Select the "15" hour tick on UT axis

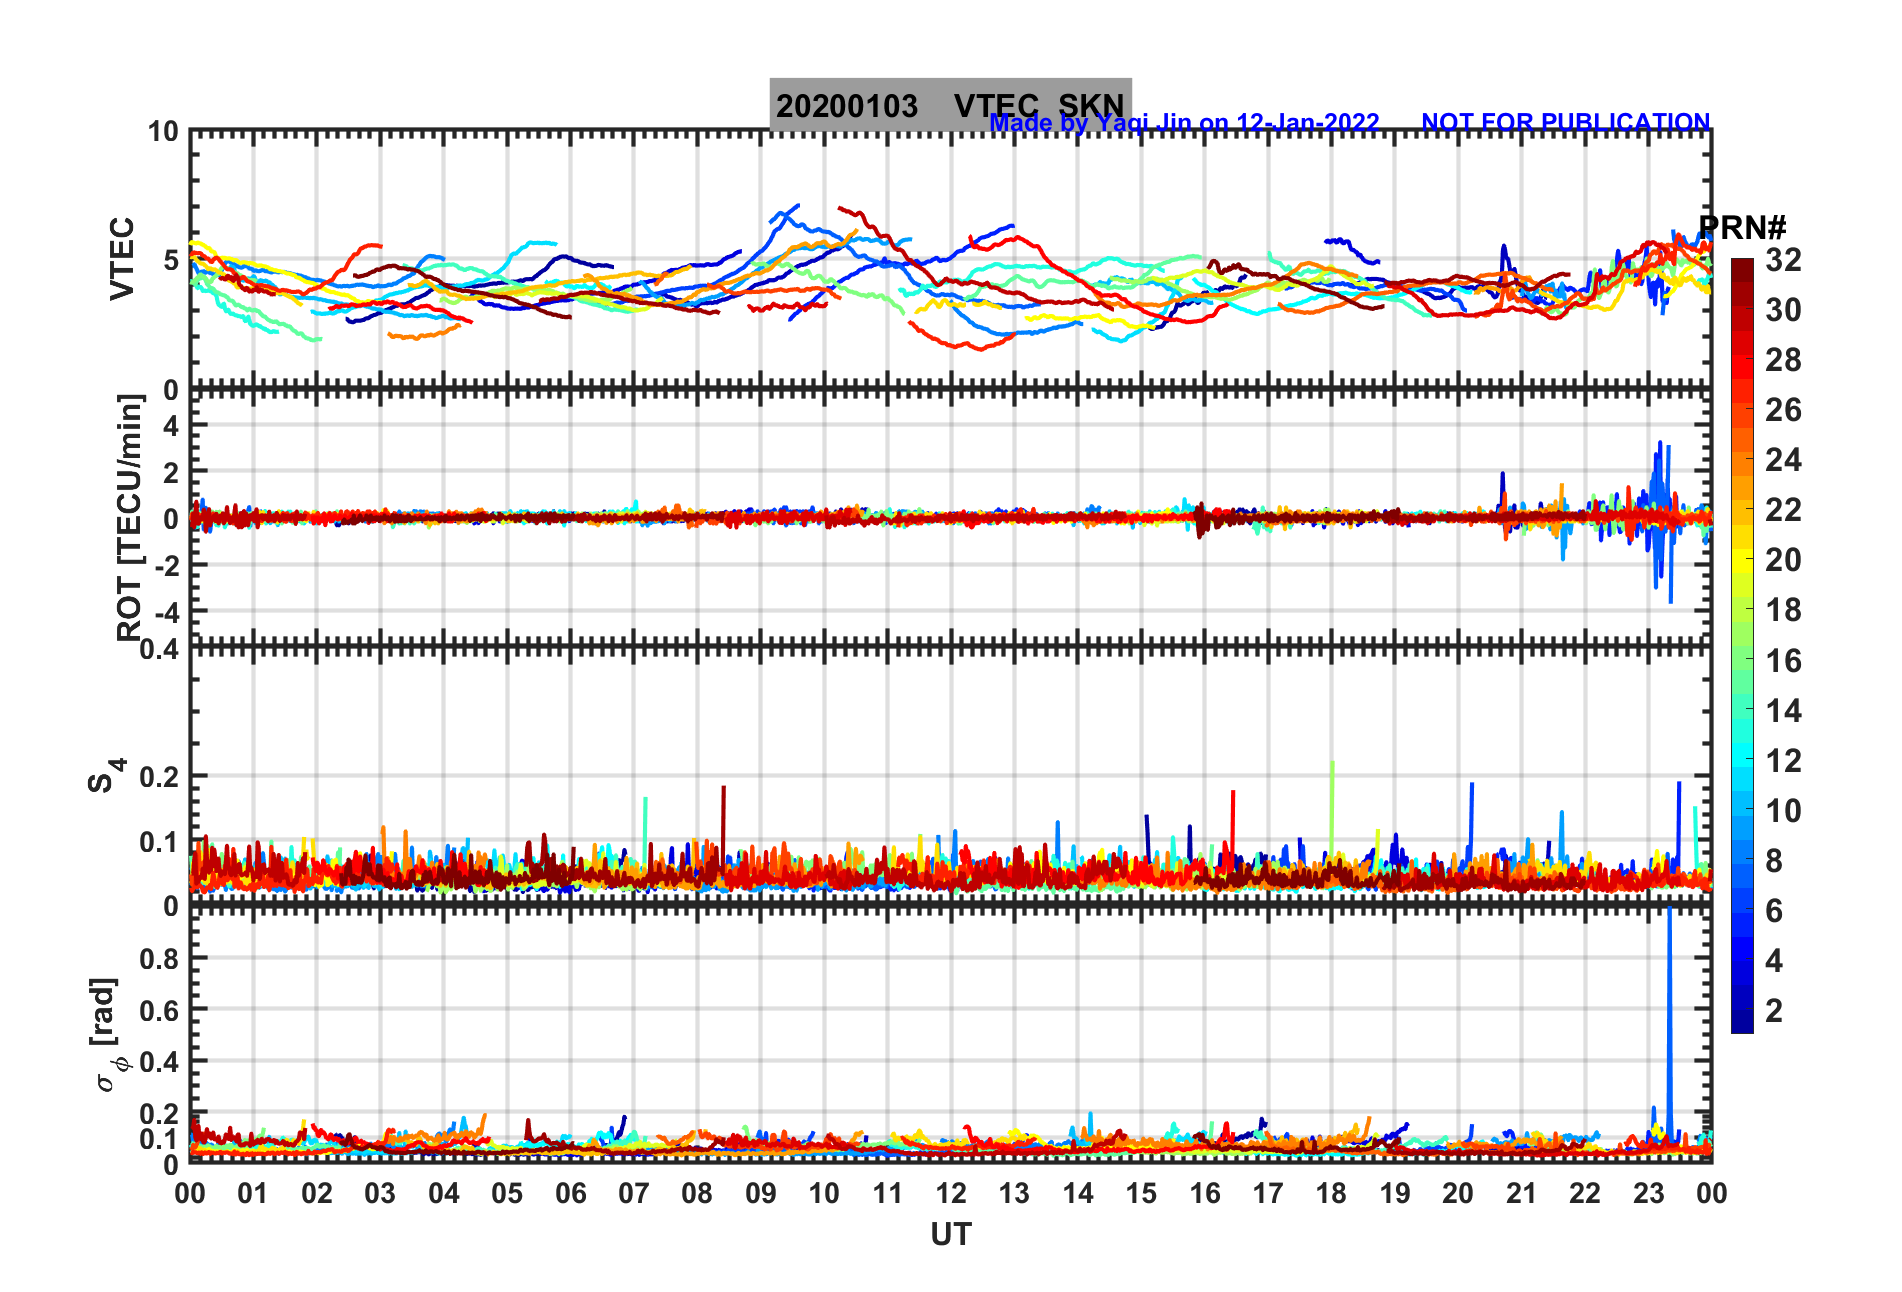(1141, 1193)
